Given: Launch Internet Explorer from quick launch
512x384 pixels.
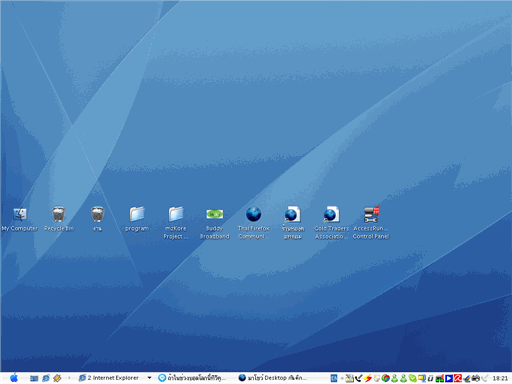Looking at the screenshot, I should pos(46,378).
